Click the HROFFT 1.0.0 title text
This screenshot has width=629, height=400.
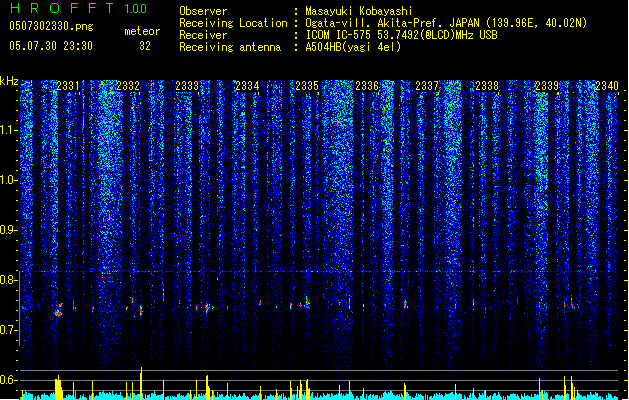click(79, 8)
